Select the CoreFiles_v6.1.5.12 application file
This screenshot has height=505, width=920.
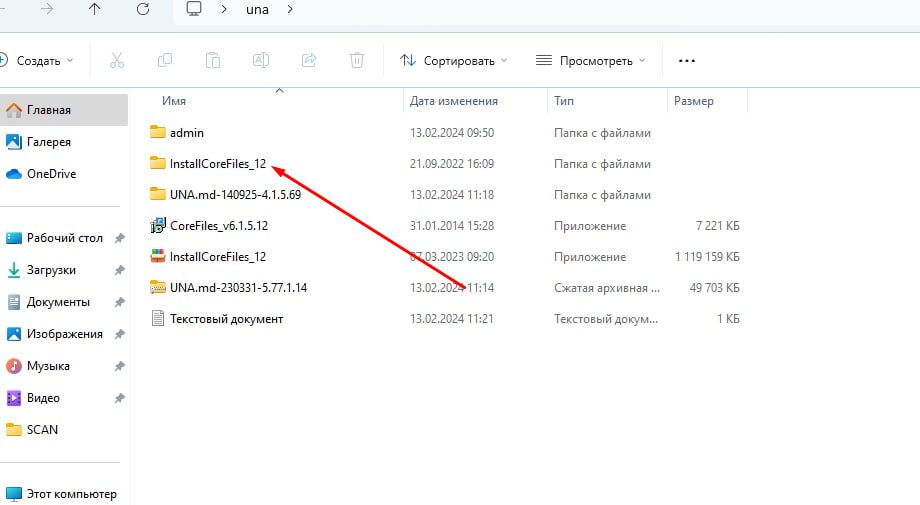(x=219, y=226)
